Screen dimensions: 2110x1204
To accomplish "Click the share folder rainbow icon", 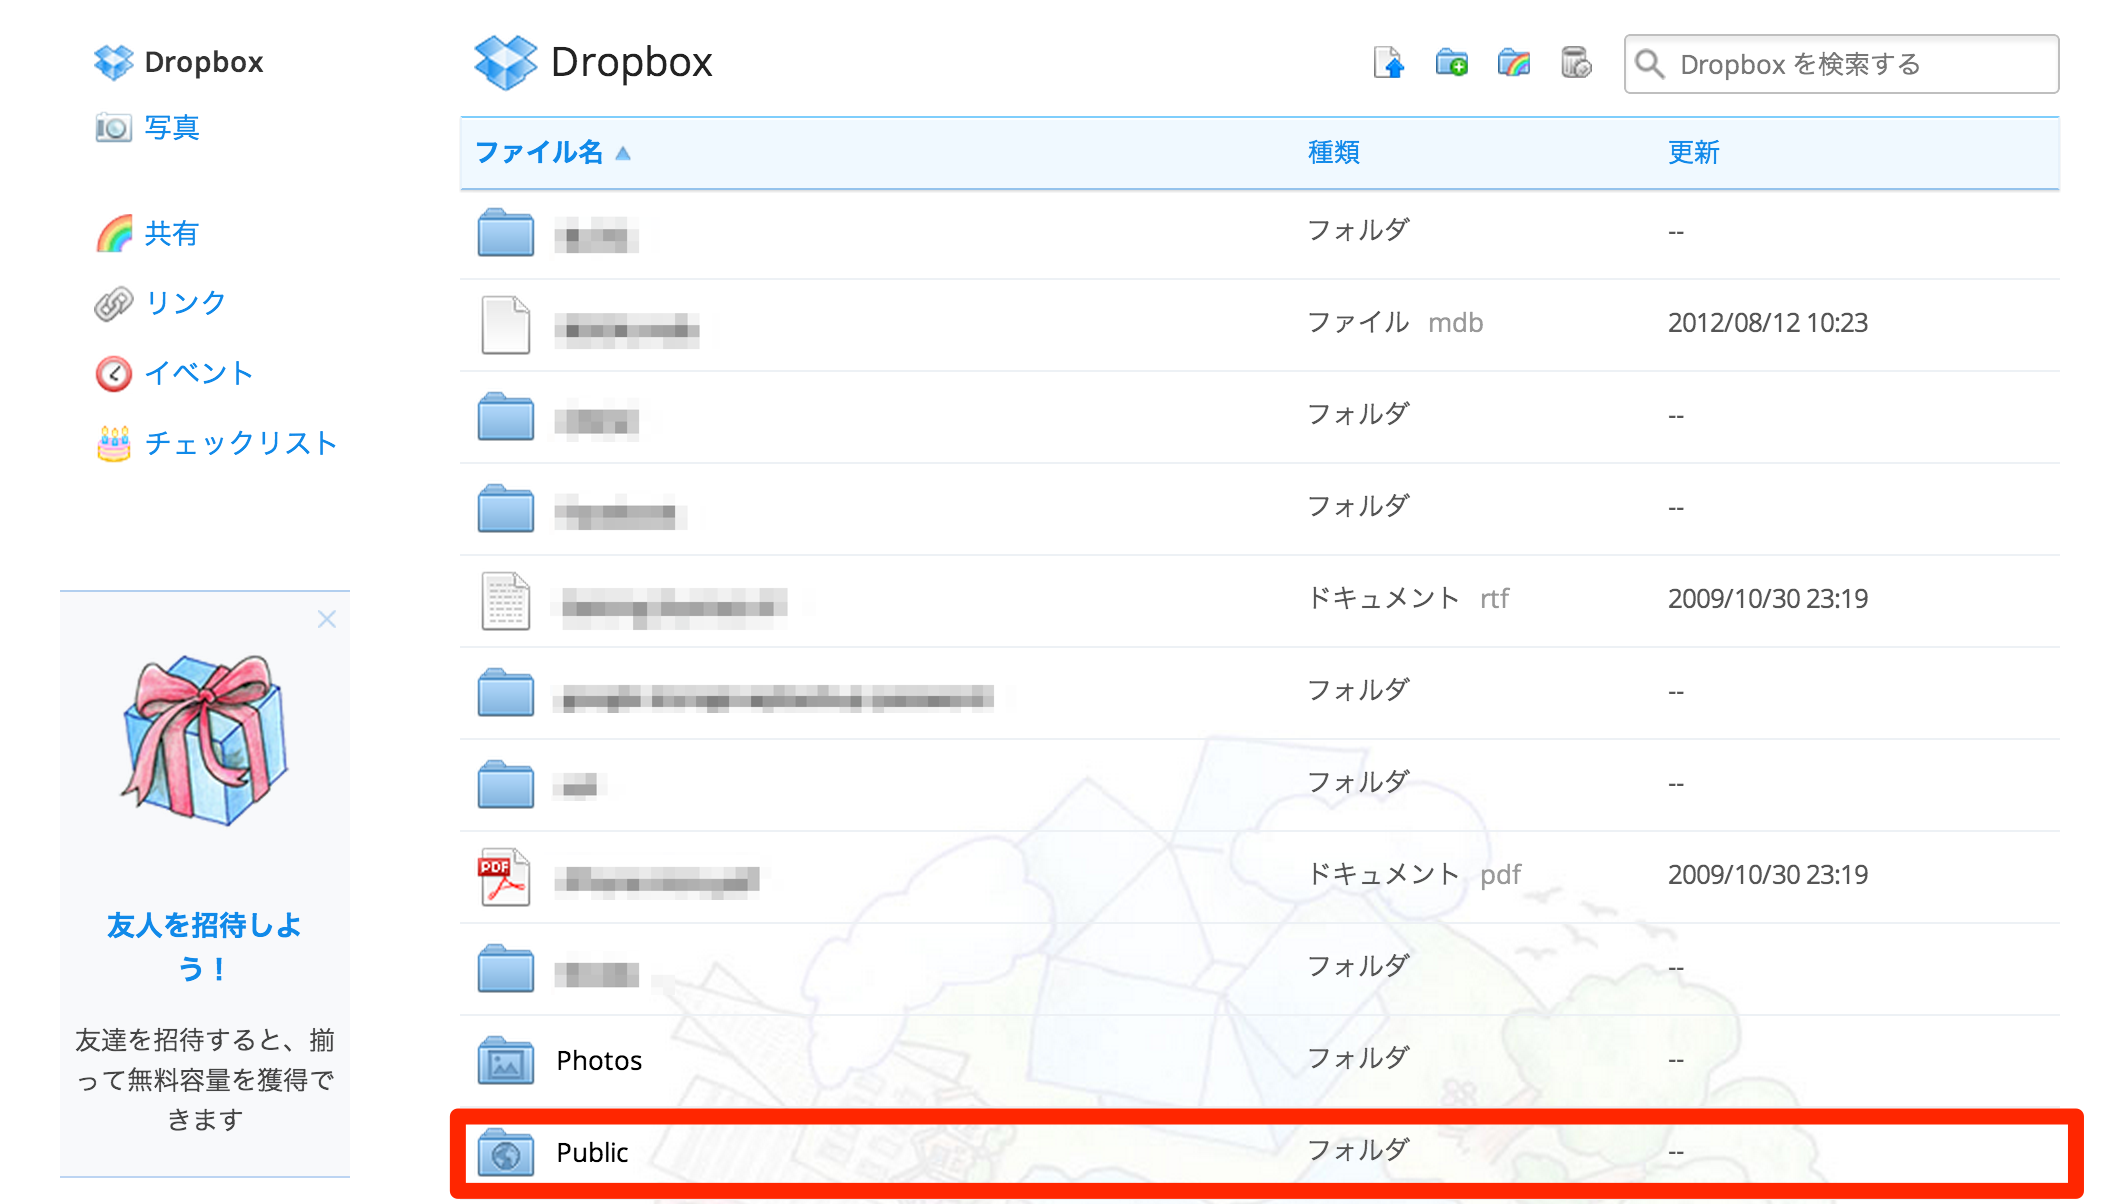I will click(1514, 63).
